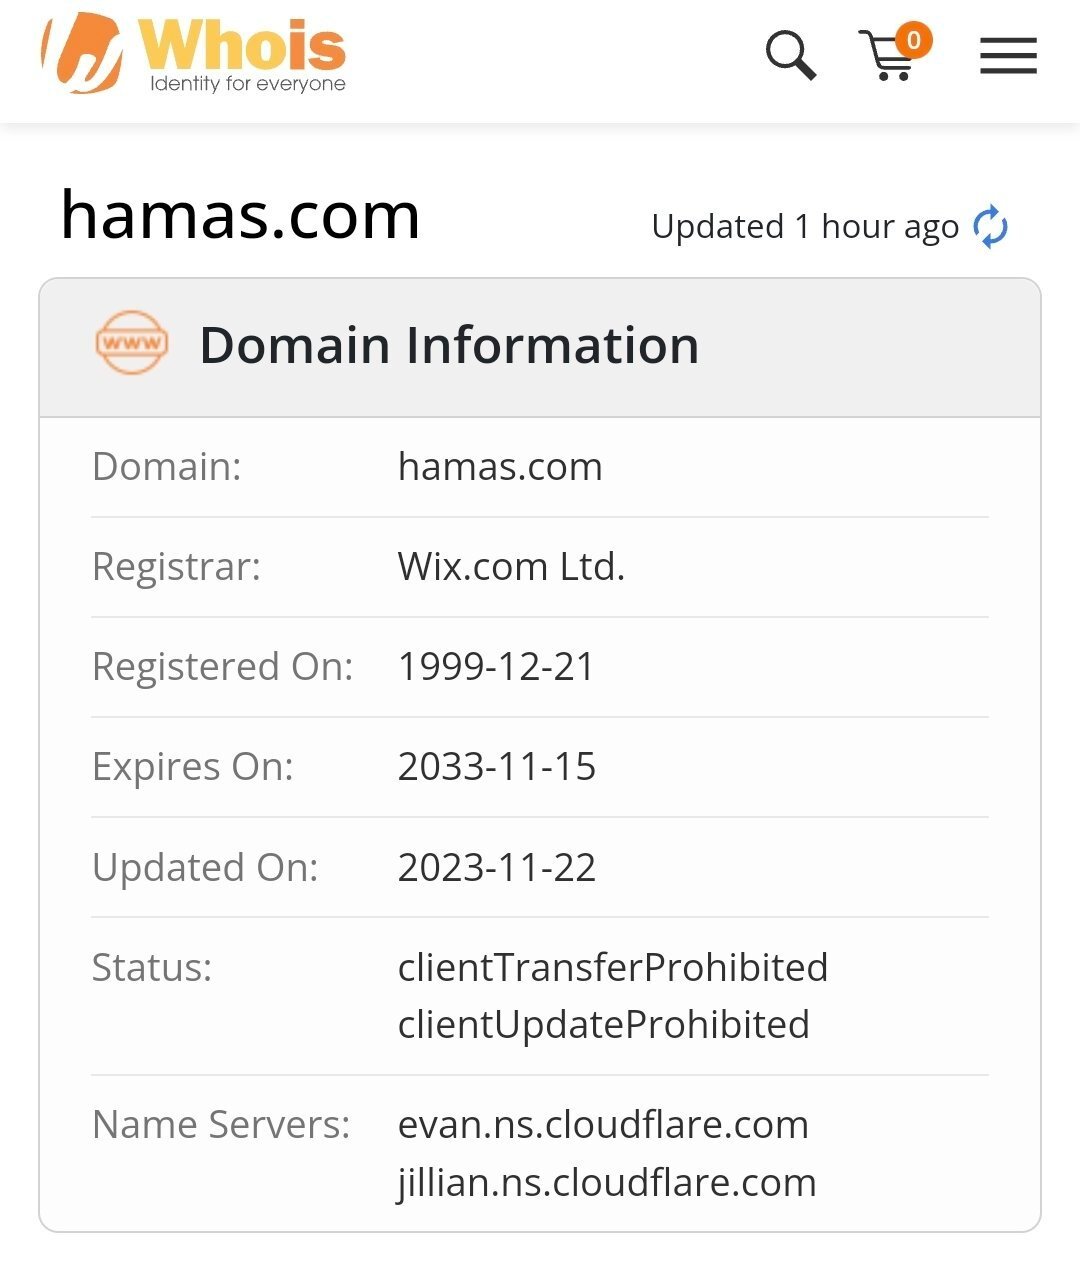
Task: Click the Whois logo
Action: tap(194, 54)
